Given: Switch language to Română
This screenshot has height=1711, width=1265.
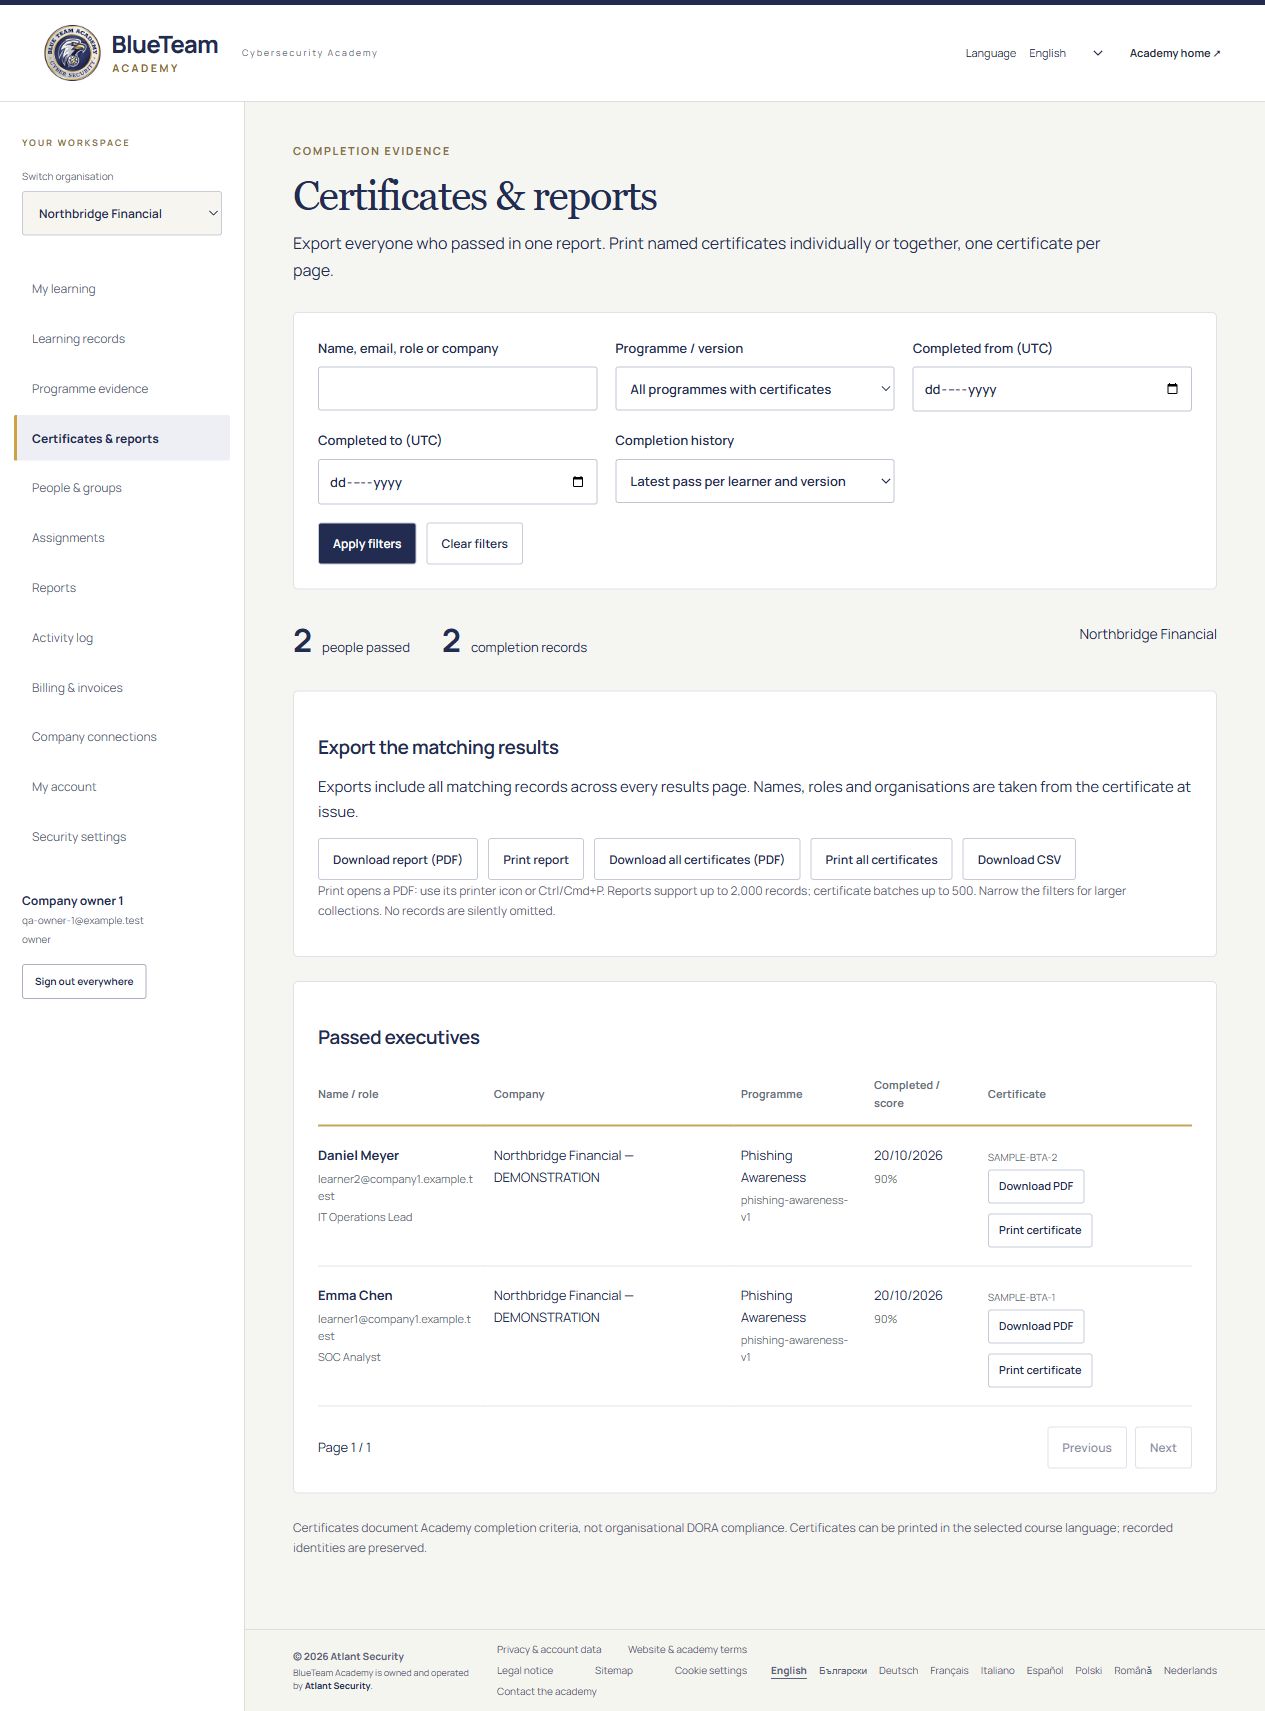Looking at the screenshot, I should point(1133,1670).
